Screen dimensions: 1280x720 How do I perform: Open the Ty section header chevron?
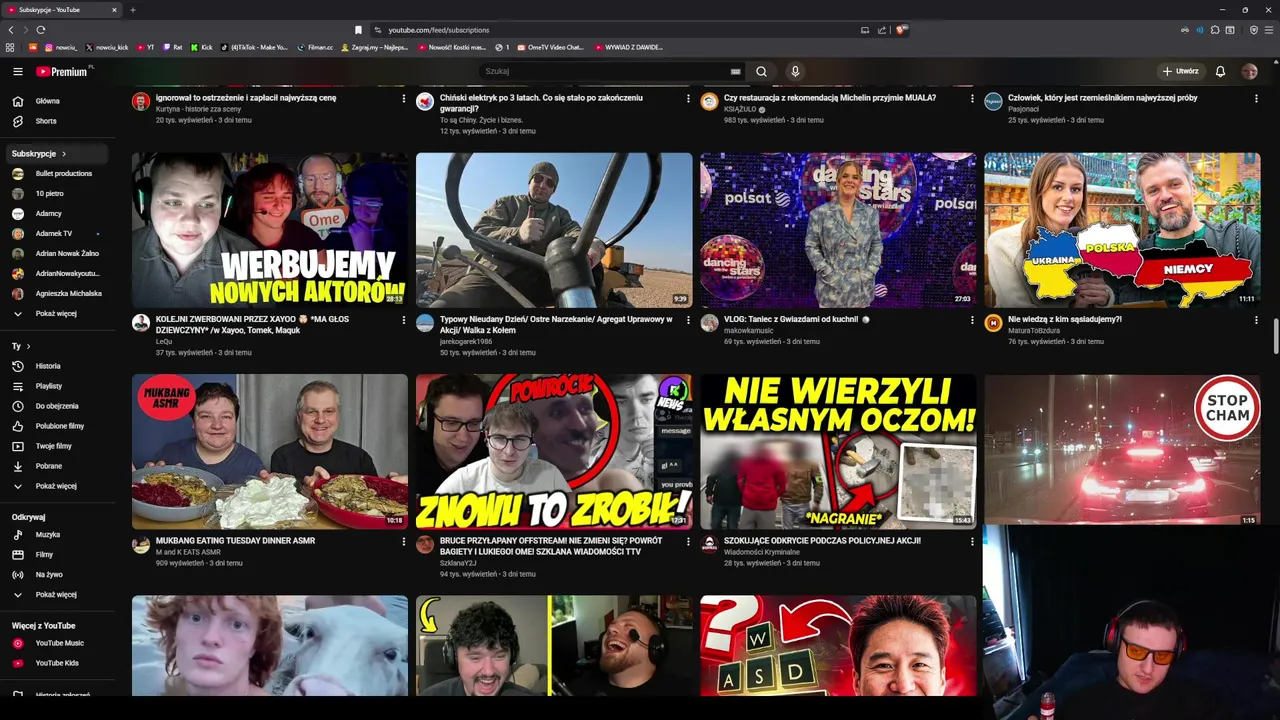coord(28,346)
